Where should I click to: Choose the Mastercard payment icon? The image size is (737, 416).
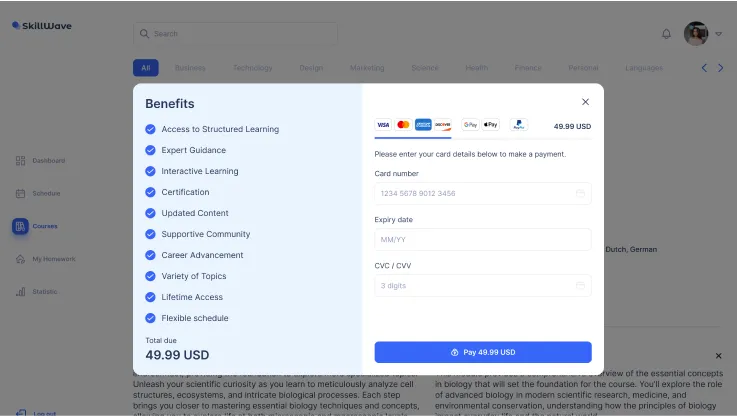click(x=403, y=125)
